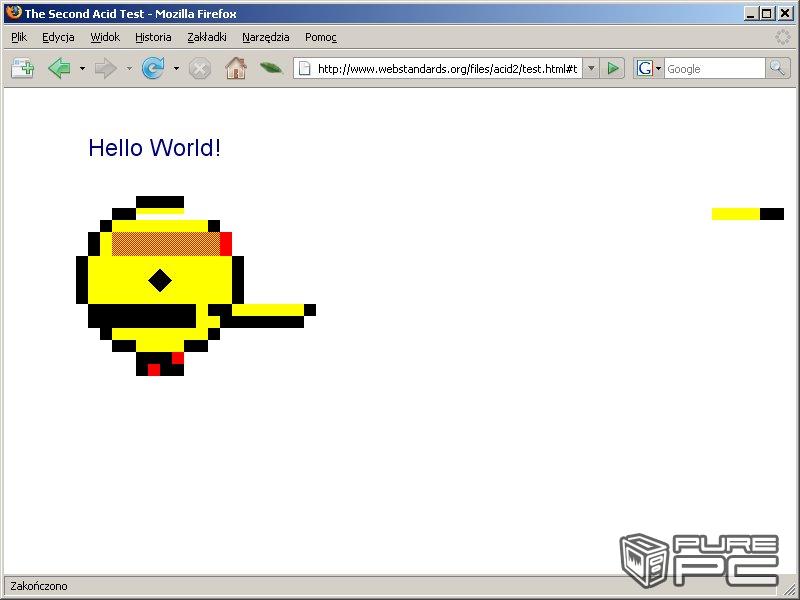Click the "Zakończono" status bar text
Viewport: 800px width, 600px height.
pos(39,586)
